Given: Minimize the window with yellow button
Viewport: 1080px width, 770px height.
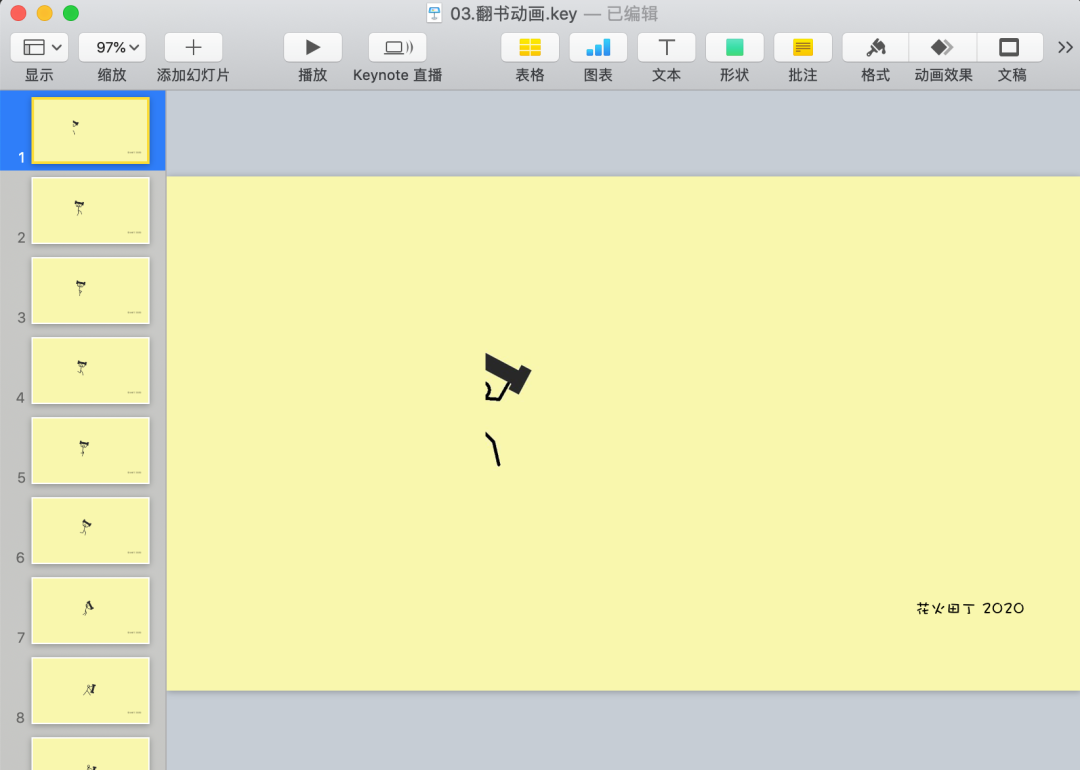Looking at the screenshot, I should [45, 13].
